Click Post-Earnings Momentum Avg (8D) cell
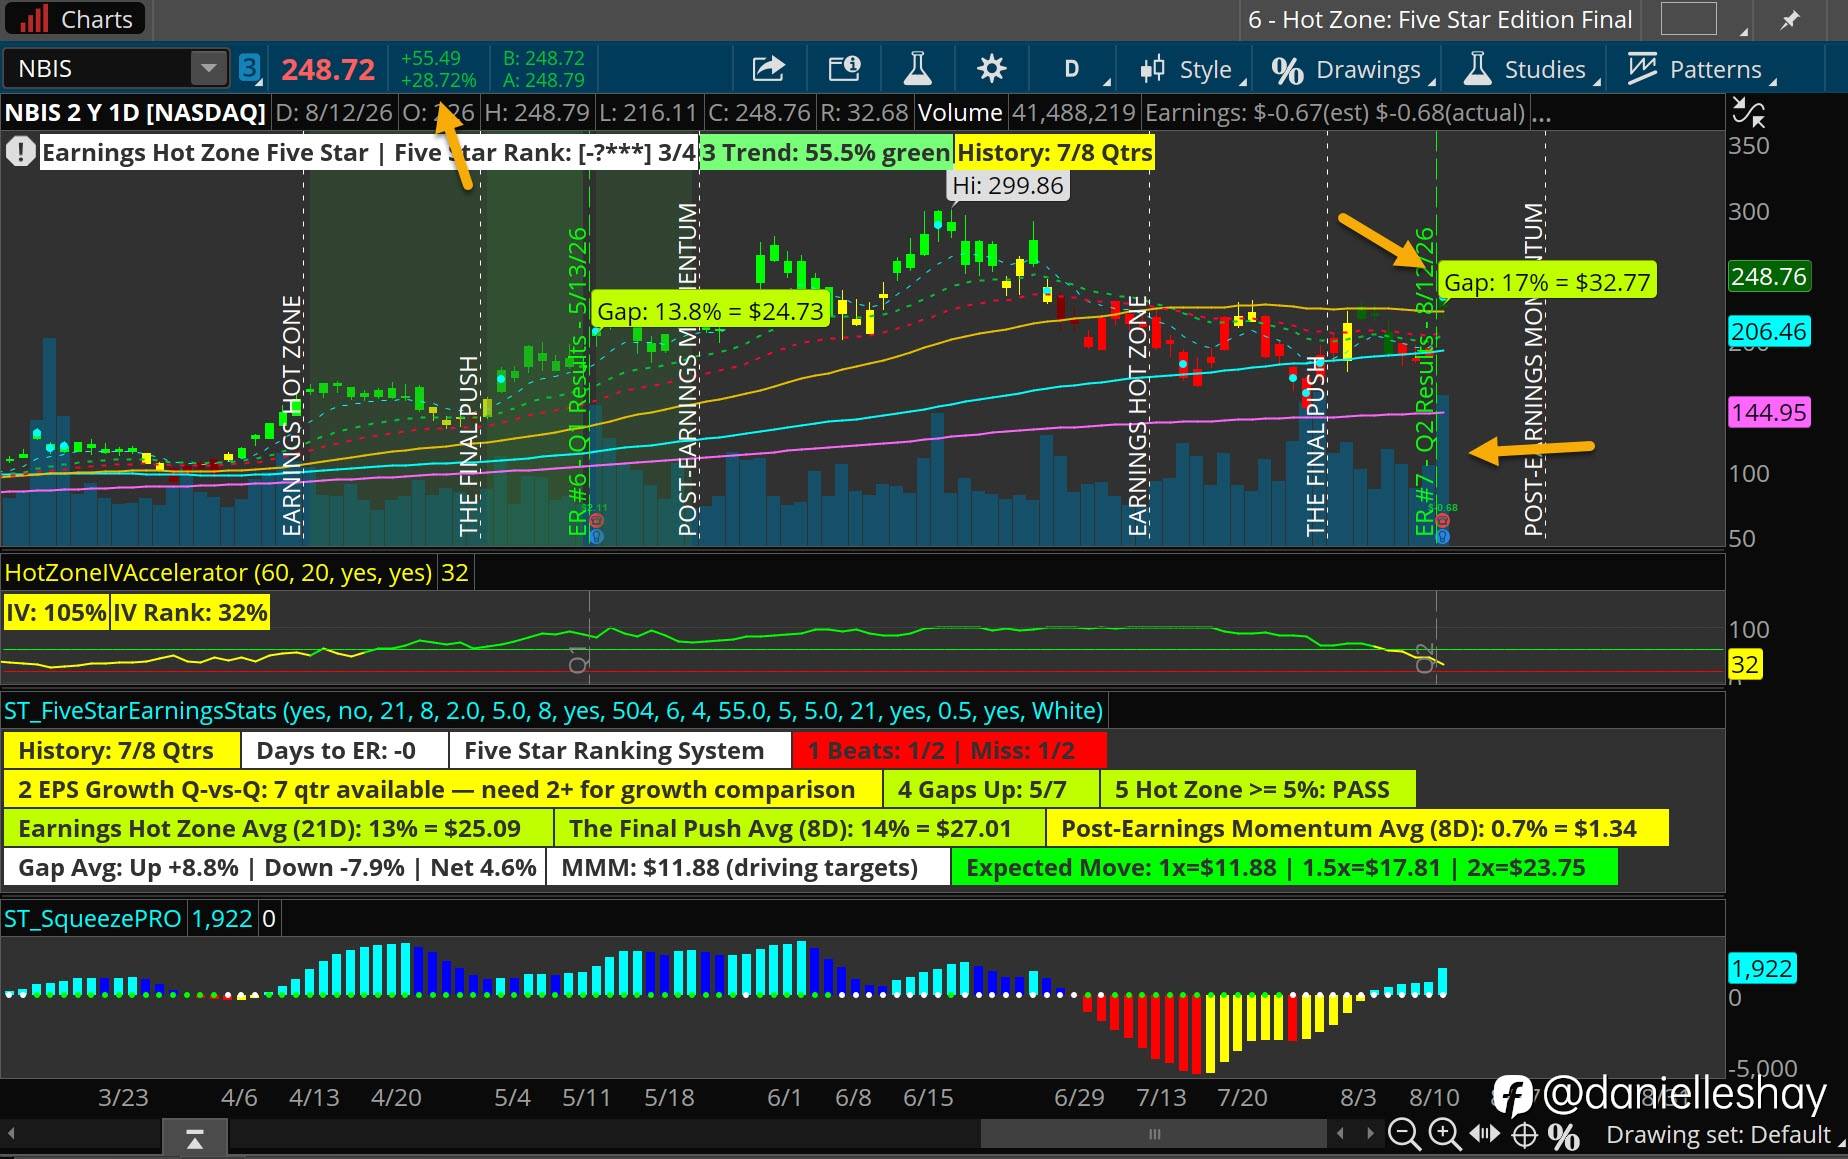Screen dimensions: 1848x1159 click(1357, 828)
